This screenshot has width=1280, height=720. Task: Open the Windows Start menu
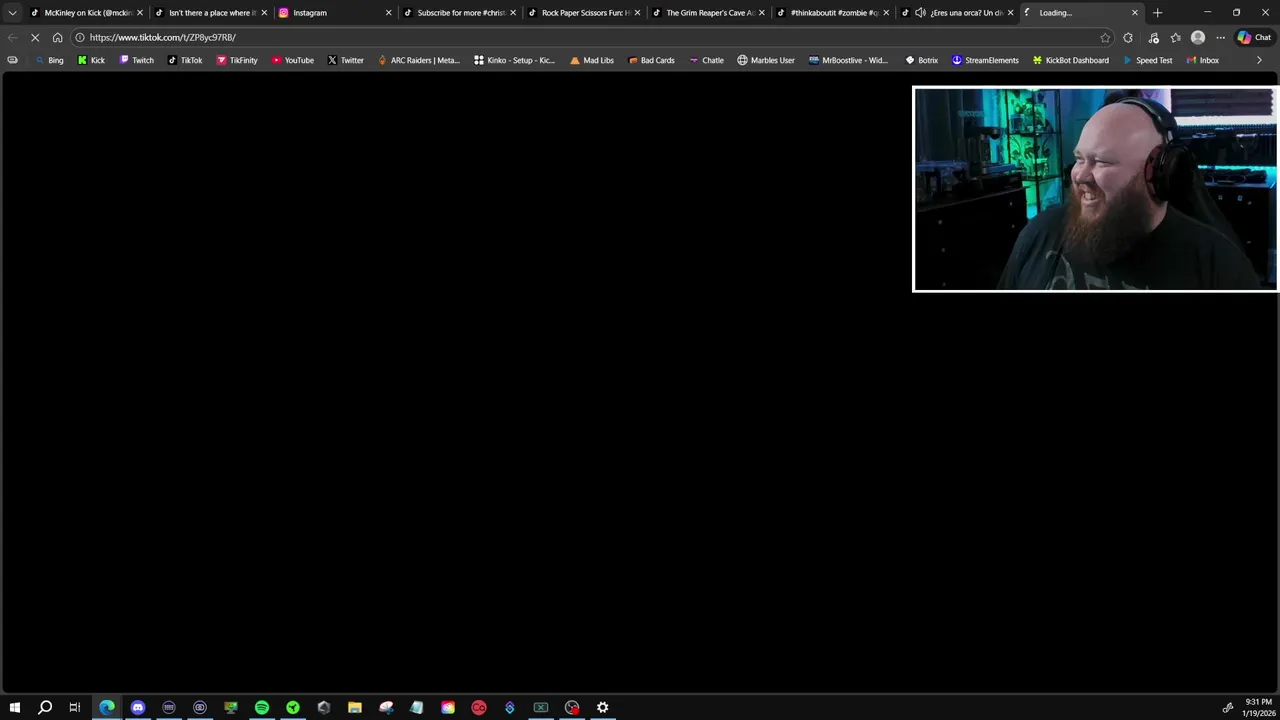pos(14,707)
